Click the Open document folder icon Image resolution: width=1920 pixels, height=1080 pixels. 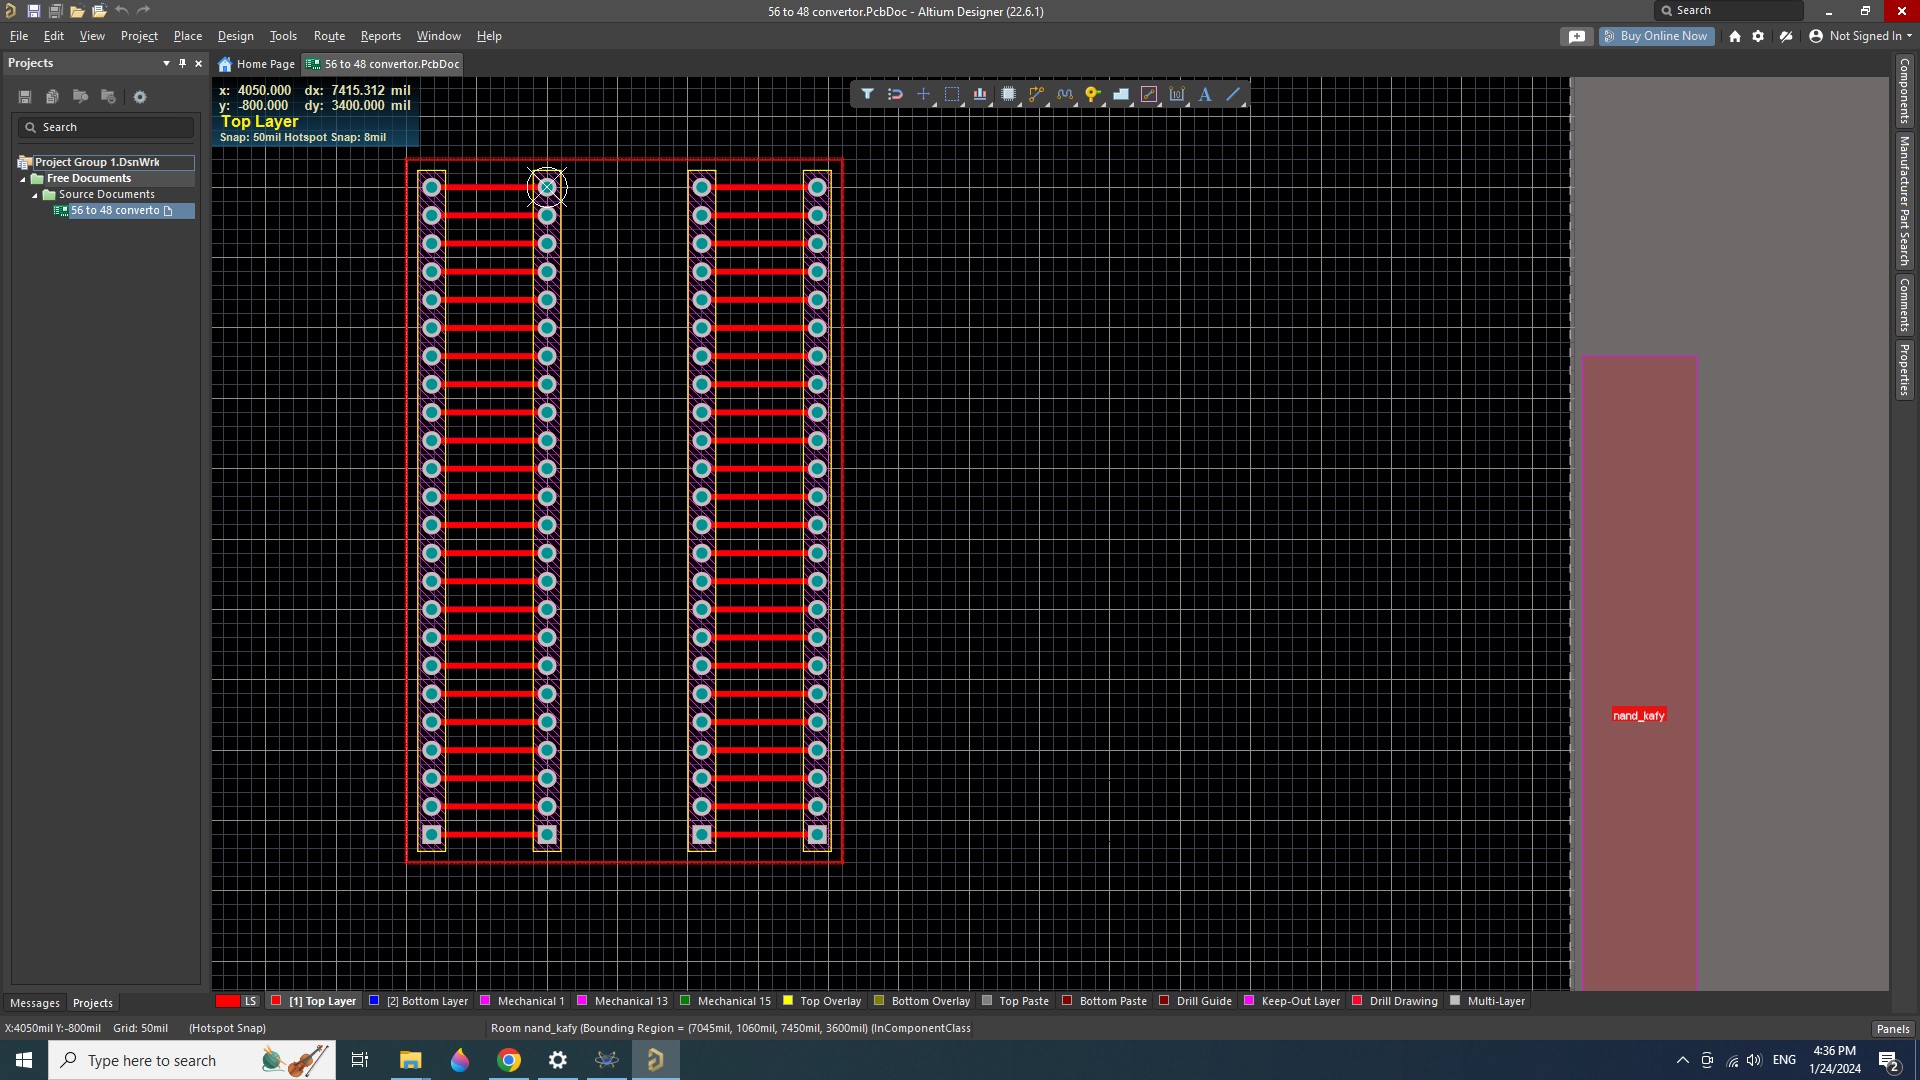[x=77, y=11]
